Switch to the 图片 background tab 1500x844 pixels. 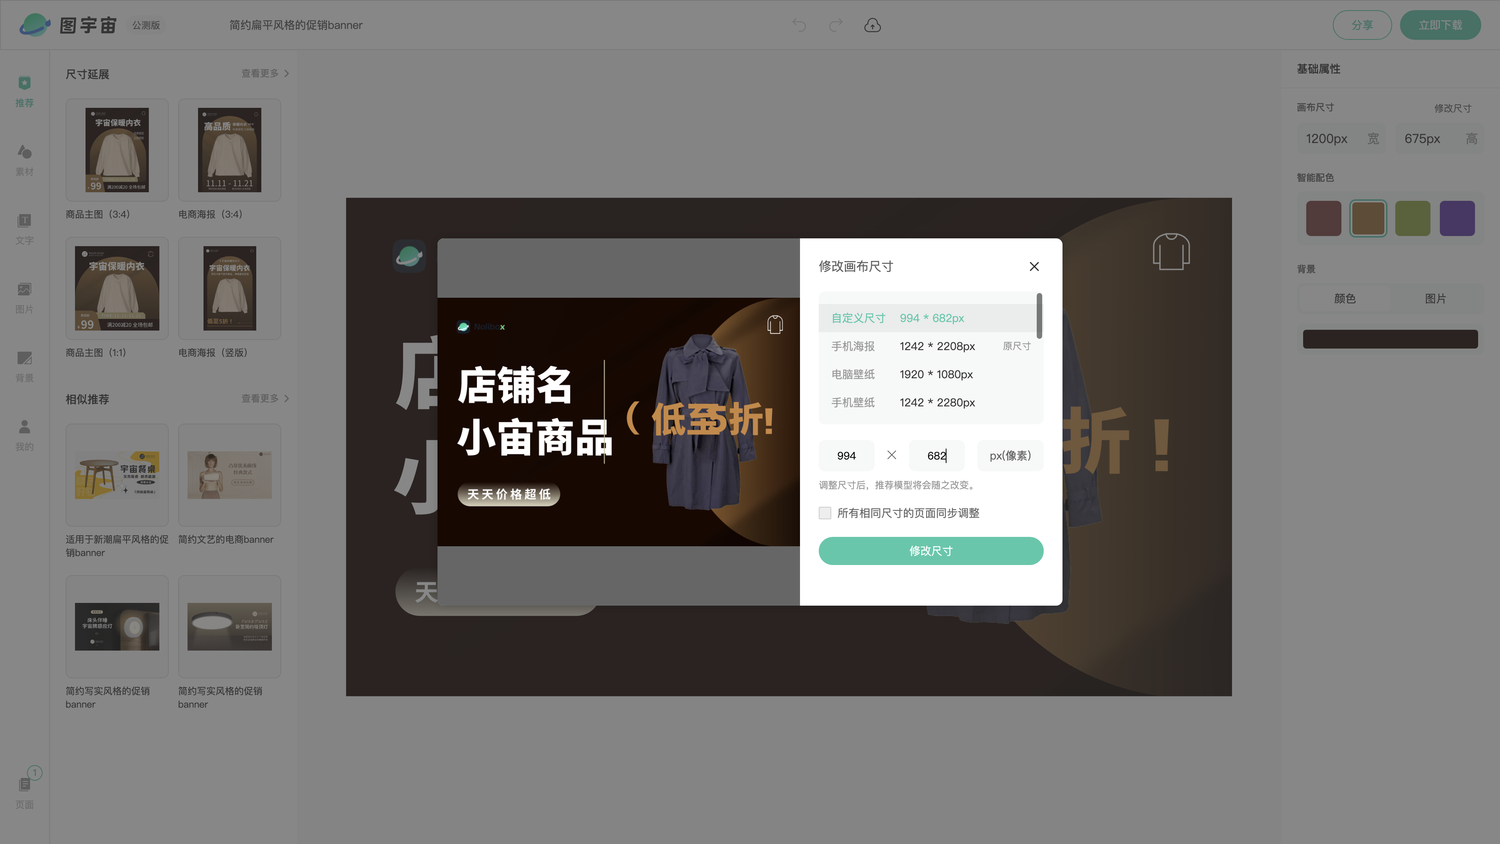coord(1435,298)
